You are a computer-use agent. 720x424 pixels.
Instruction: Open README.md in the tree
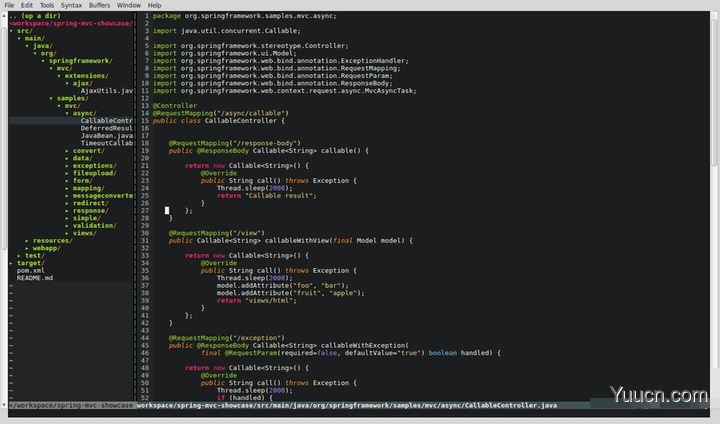35,278
